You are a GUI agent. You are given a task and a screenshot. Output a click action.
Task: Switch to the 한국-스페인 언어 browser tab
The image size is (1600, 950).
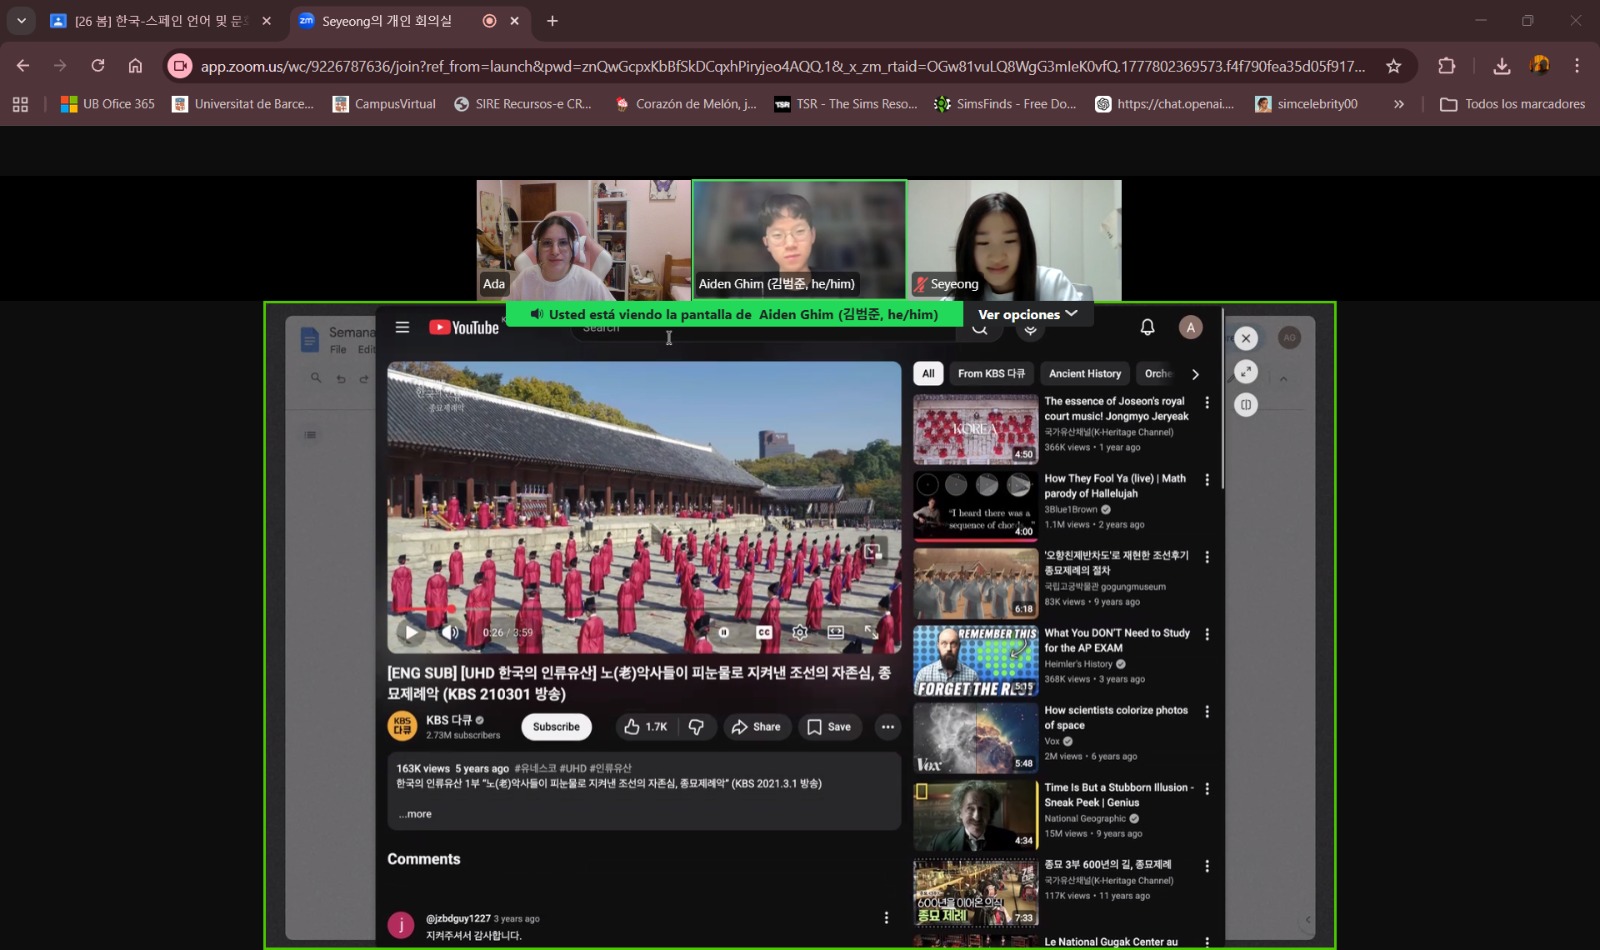point(160,21)
